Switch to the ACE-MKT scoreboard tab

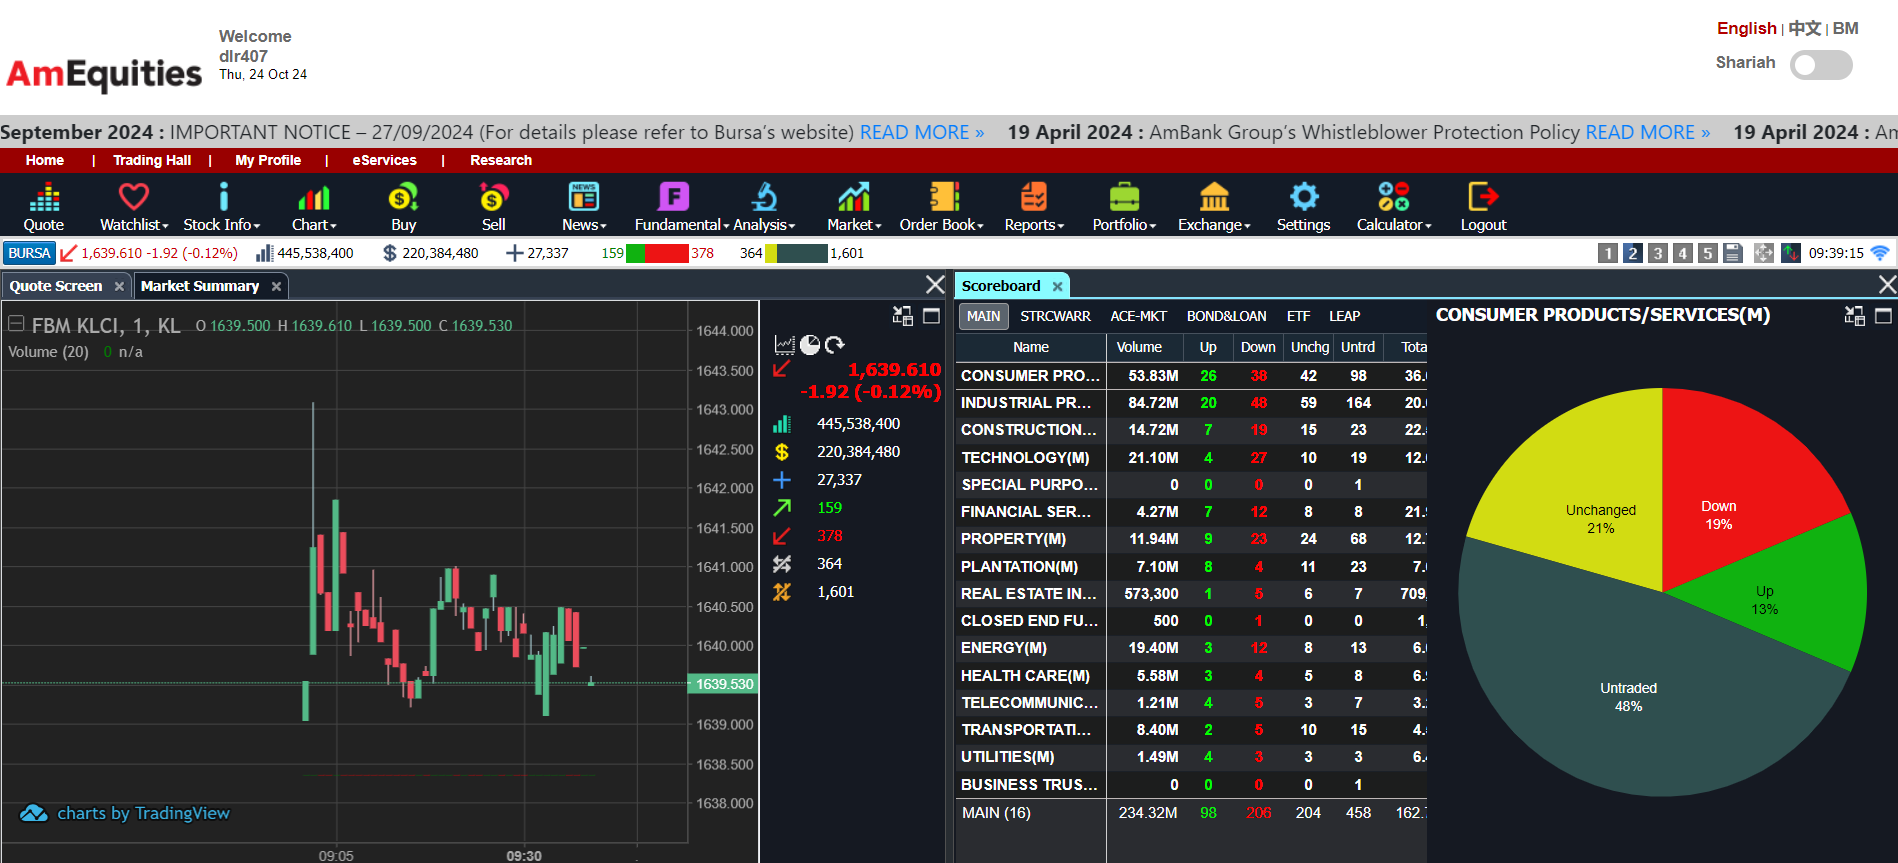pyautogui.click(x=1138, y=316)
